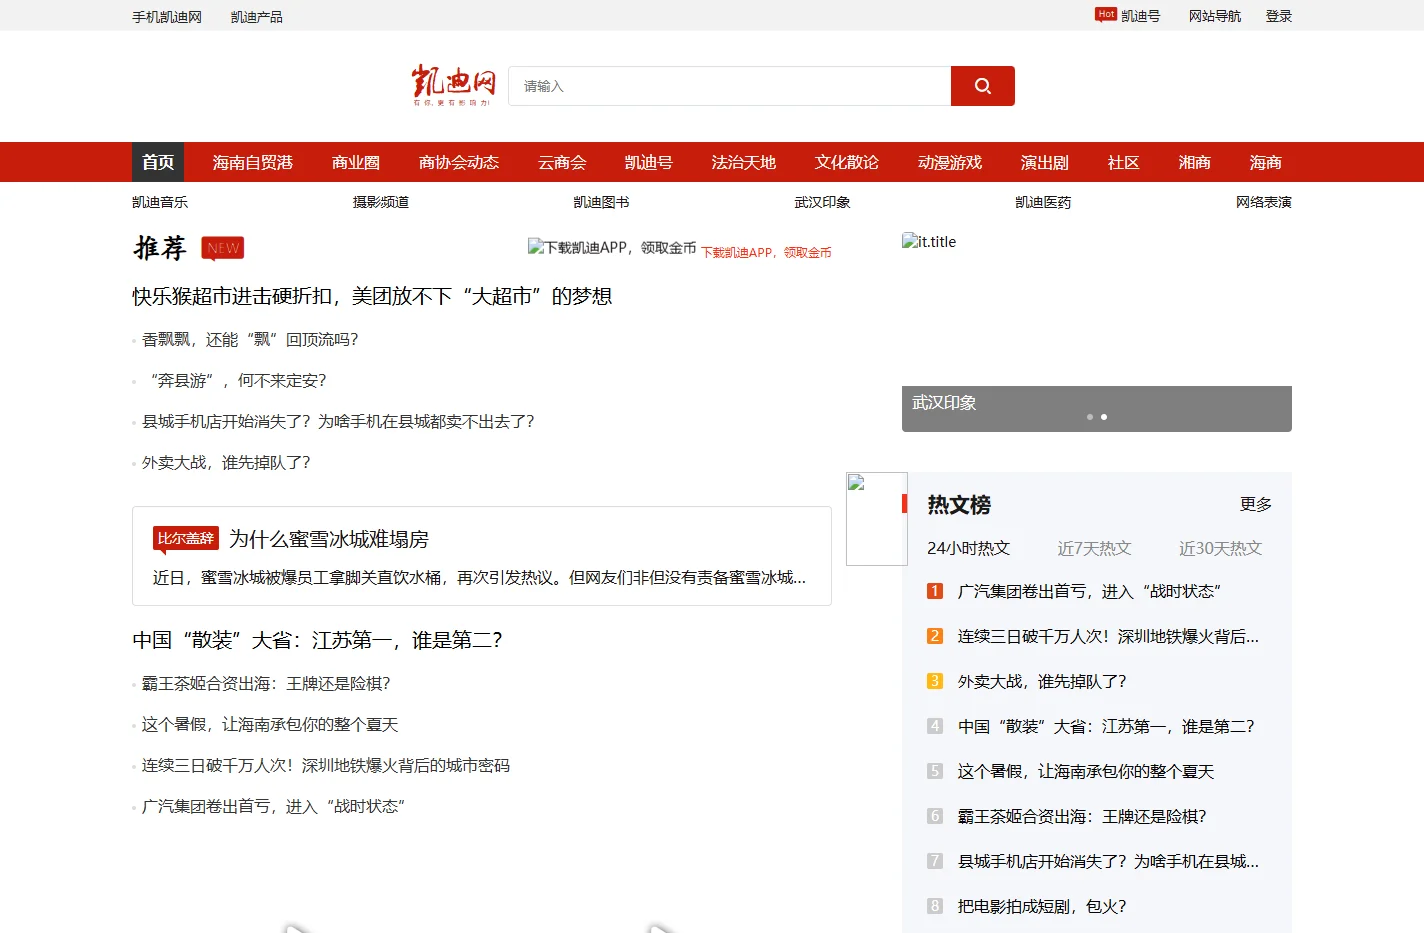This screenshot has width=1424, height=933.
Task: Focus the 请输入 search input field
Action: tap(730, 86)
